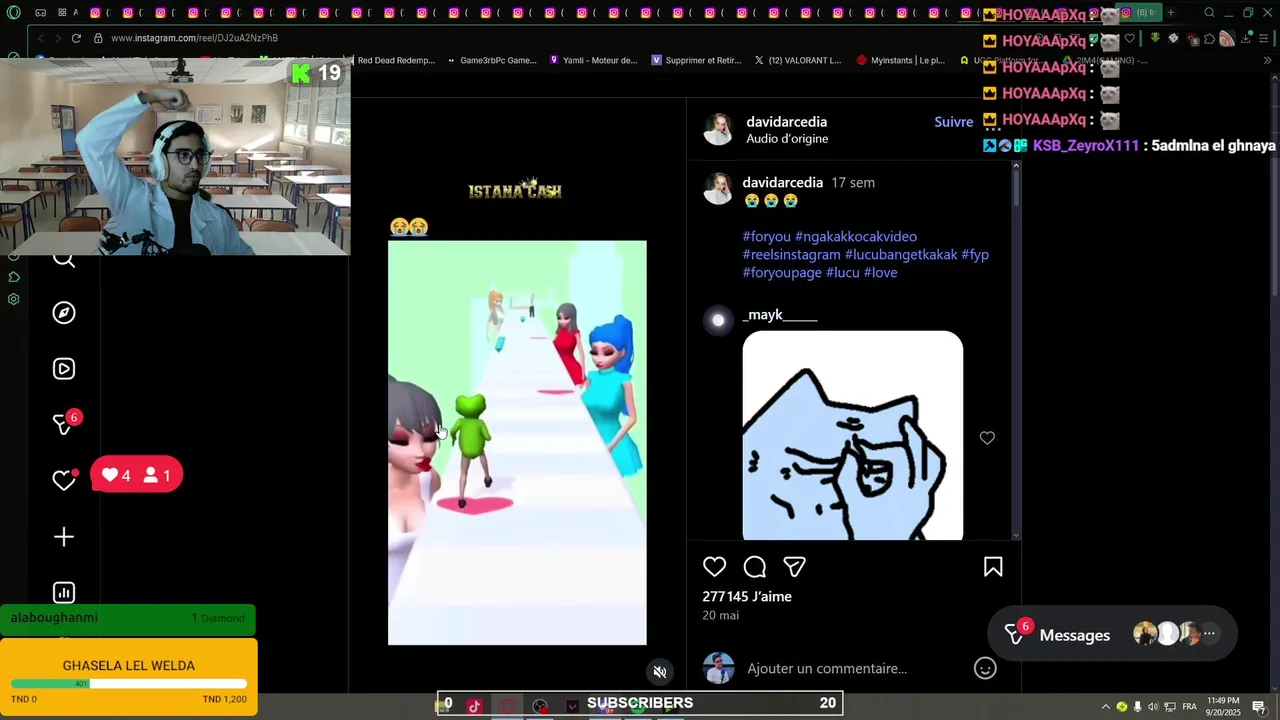
Task: Open Opera sidebar settings gear icon
Action: tap(14, 299)
